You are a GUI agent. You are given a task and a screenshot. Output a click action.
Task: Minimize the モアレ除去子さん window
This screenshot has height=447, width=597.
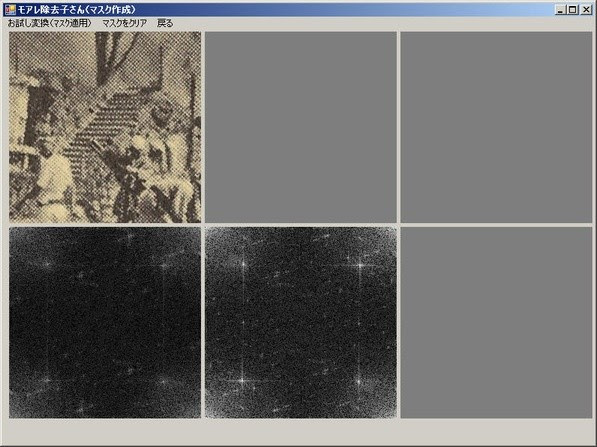[x=560, y=10]
